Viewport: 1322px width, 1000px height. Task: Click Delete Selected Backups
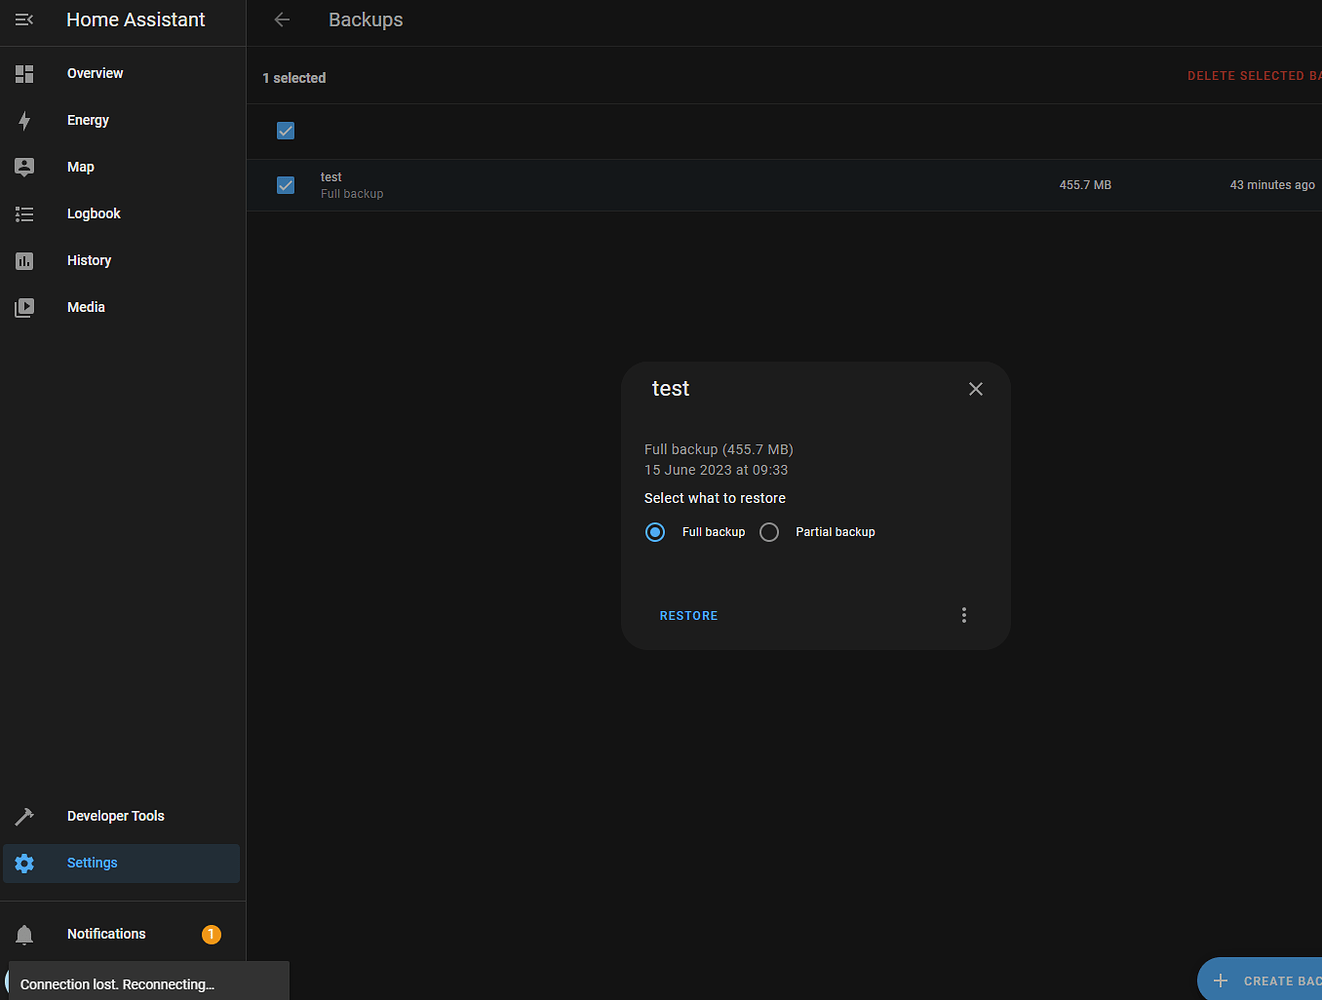[1253, 75]
